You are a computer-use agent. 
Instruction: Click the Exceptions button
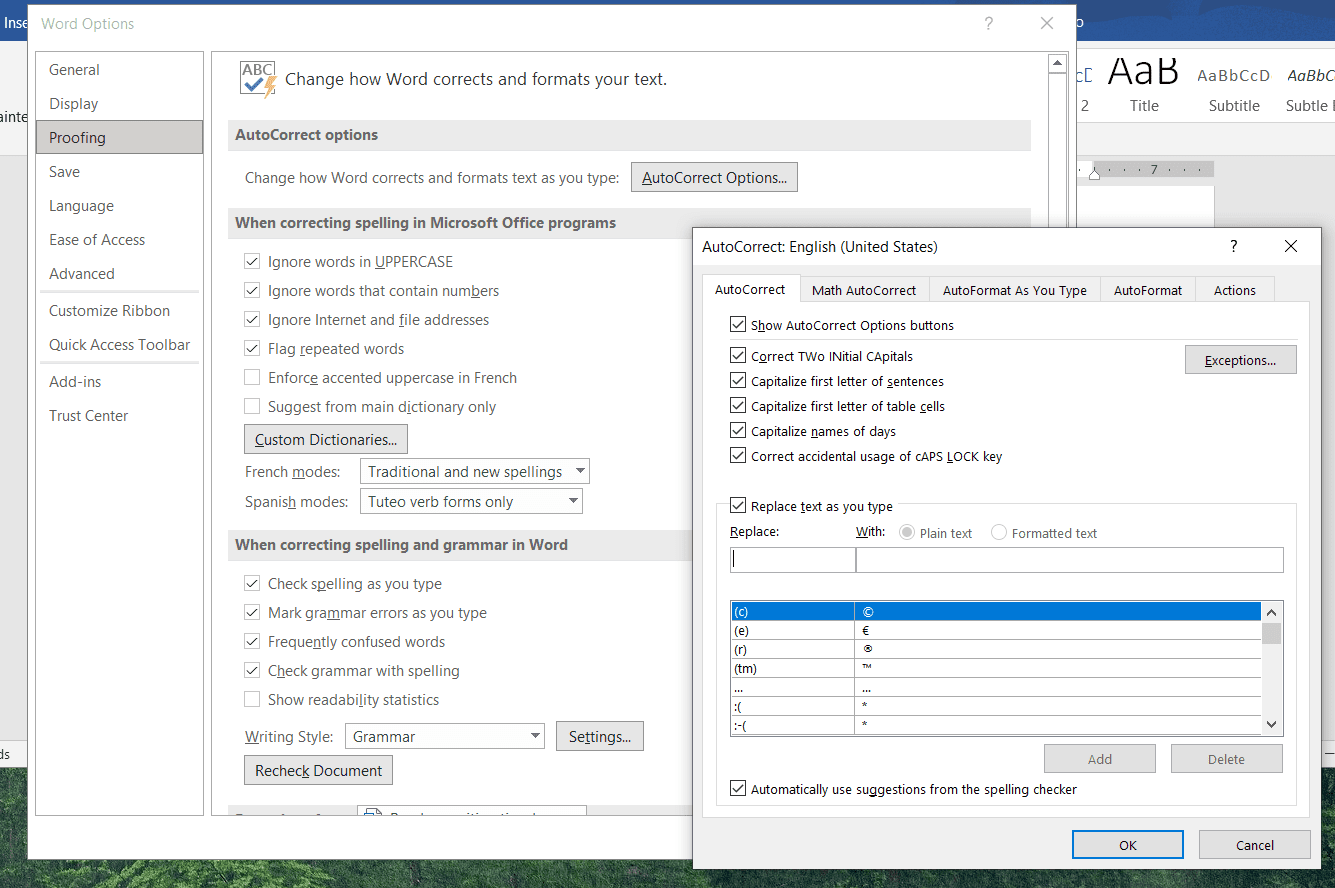(1240, 360)
